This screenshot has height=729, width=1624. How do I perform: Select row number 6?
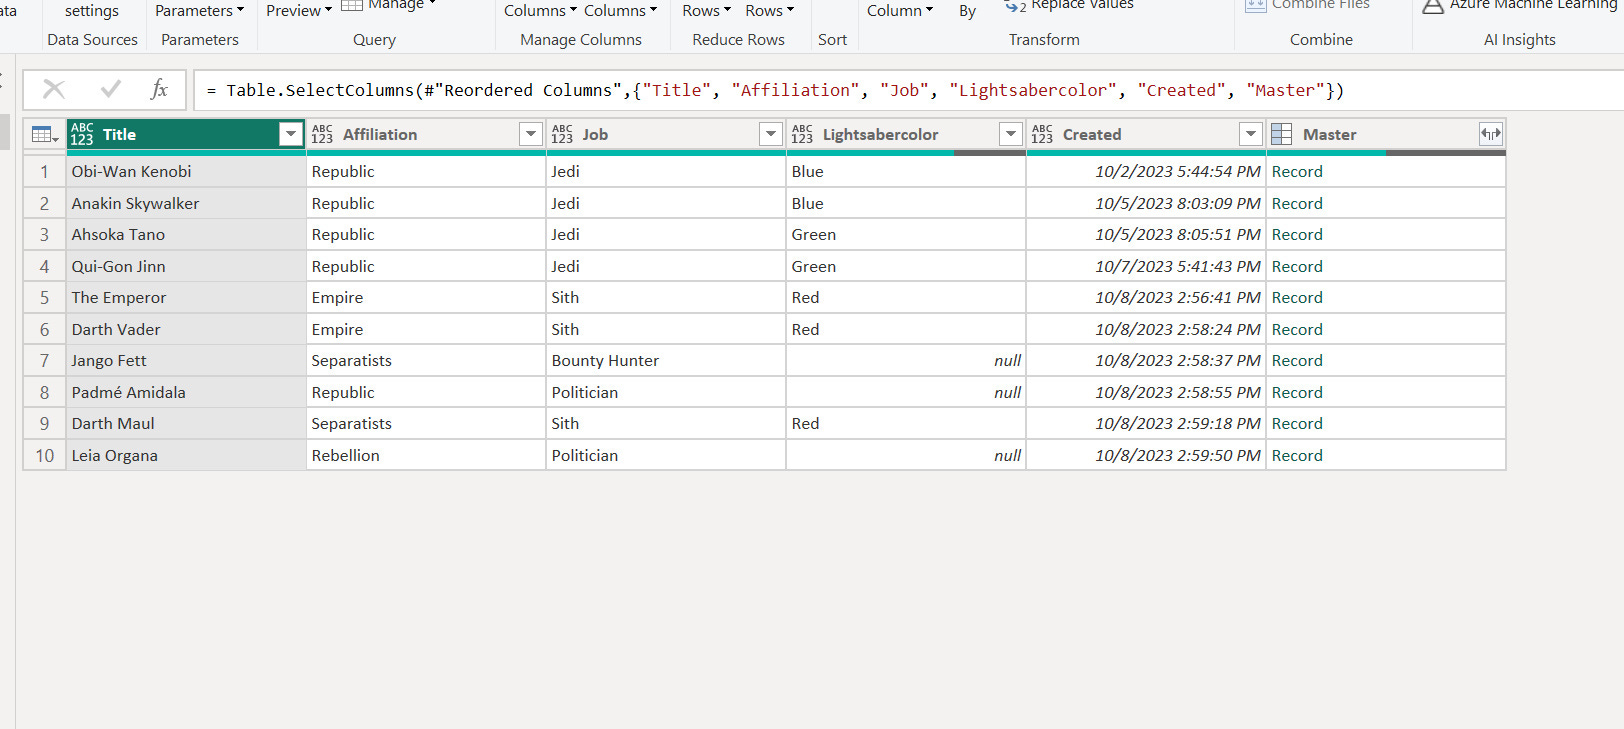pos(44,329)
